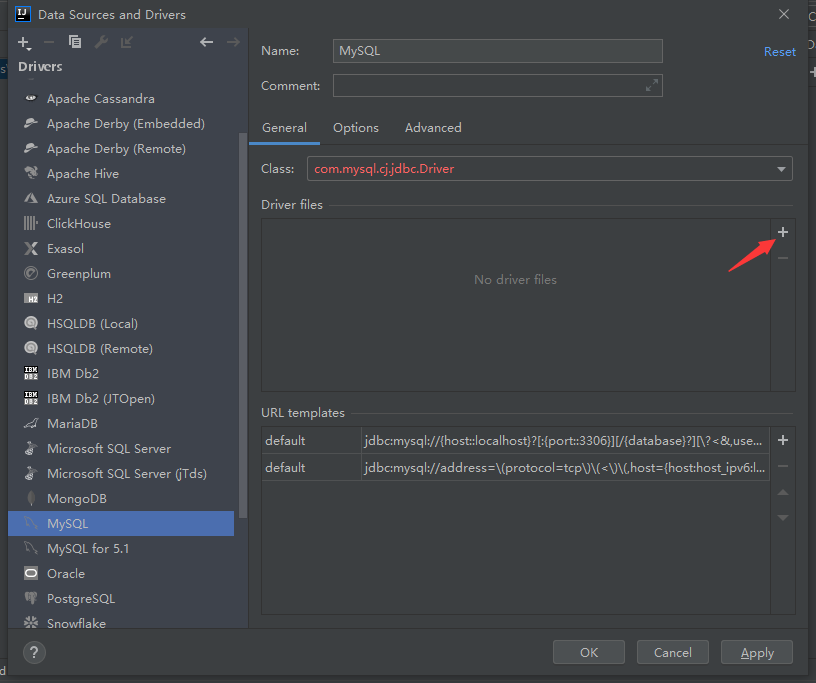Click the H2 driver icon
Viewport: 816px width, 683px height.
coord(31,298)
